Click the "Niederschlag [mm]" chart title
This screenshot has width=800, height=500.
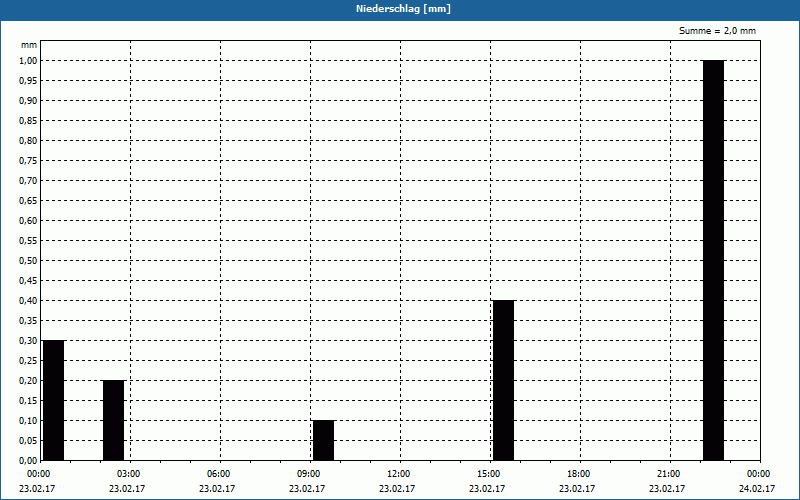coord(403,9)
